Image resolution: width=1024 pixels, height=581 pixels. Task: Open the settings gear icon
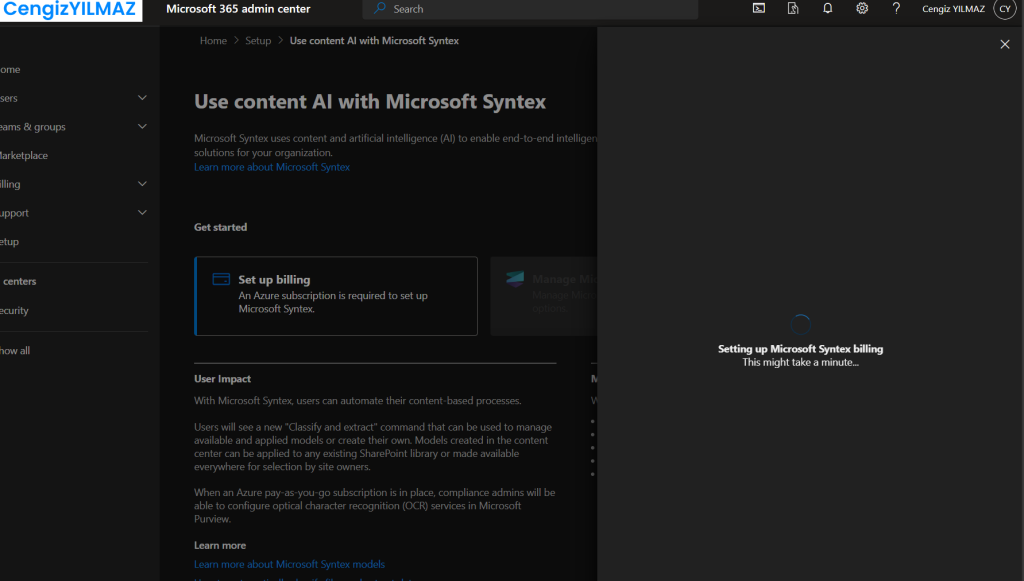(x=862, y=9)
